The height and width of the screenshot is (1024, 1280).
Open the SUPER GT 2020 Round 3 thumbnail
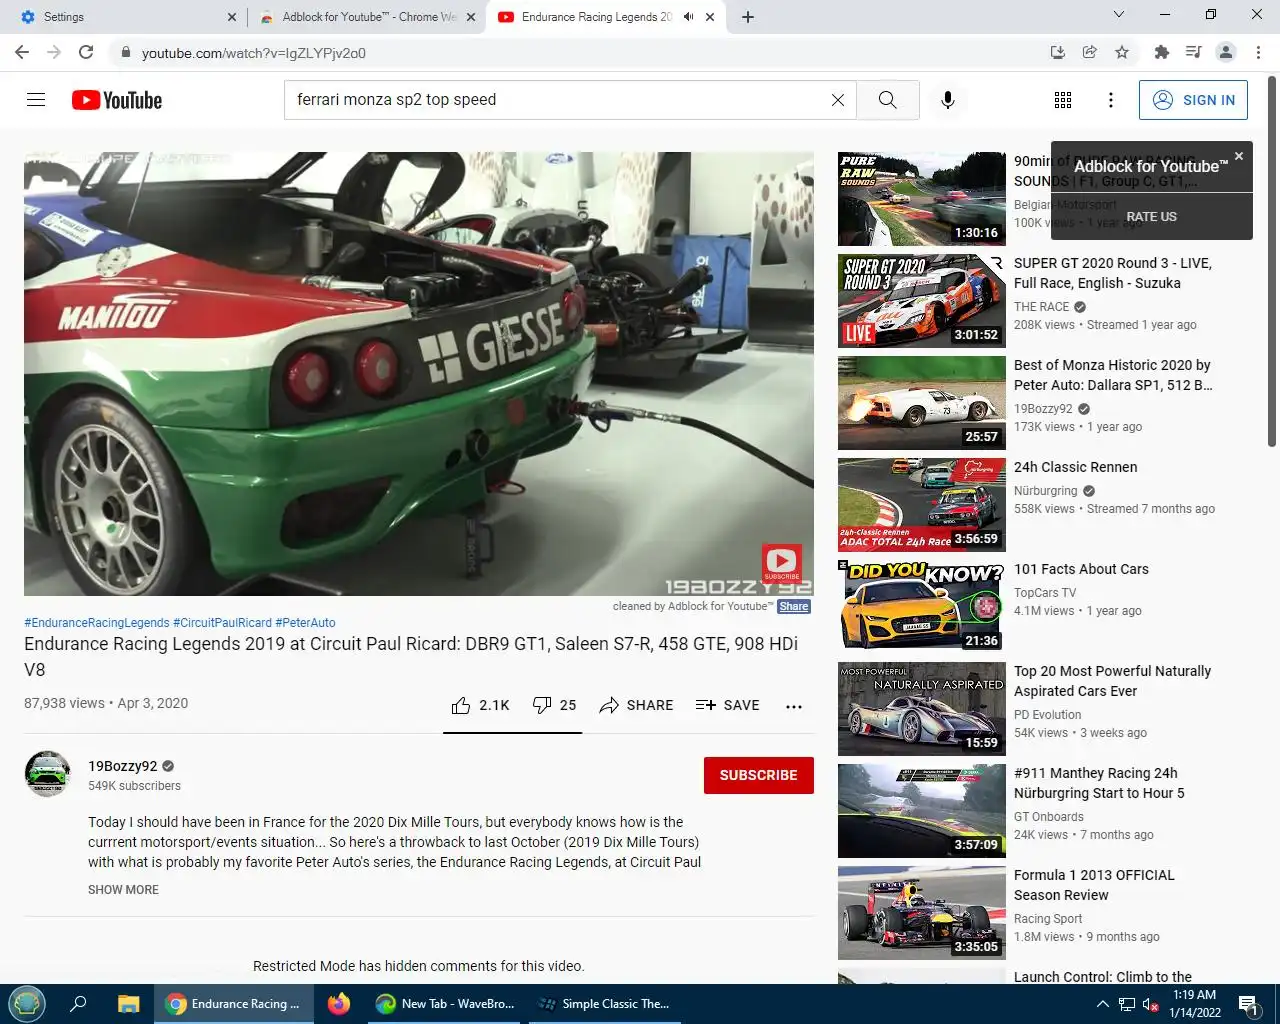click(922, 301)
